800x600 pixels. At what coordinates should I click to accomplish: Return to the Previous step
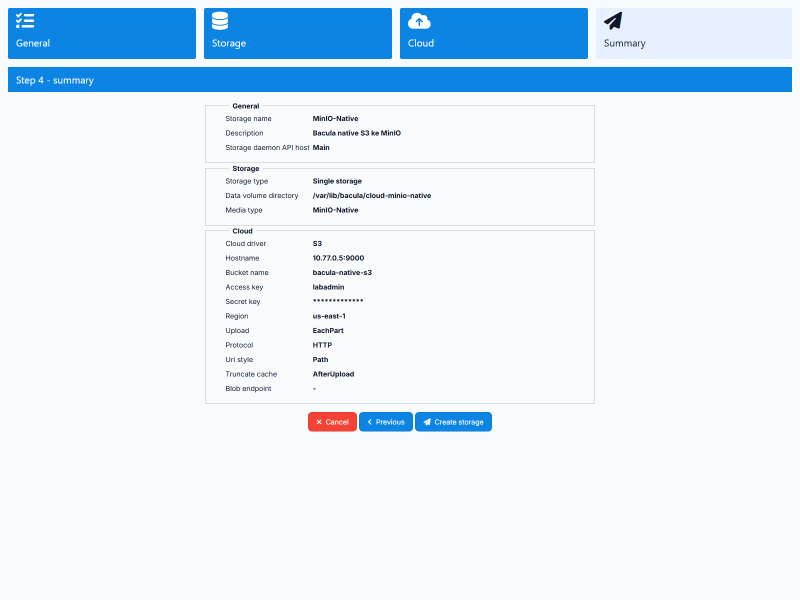coord(386,422)
